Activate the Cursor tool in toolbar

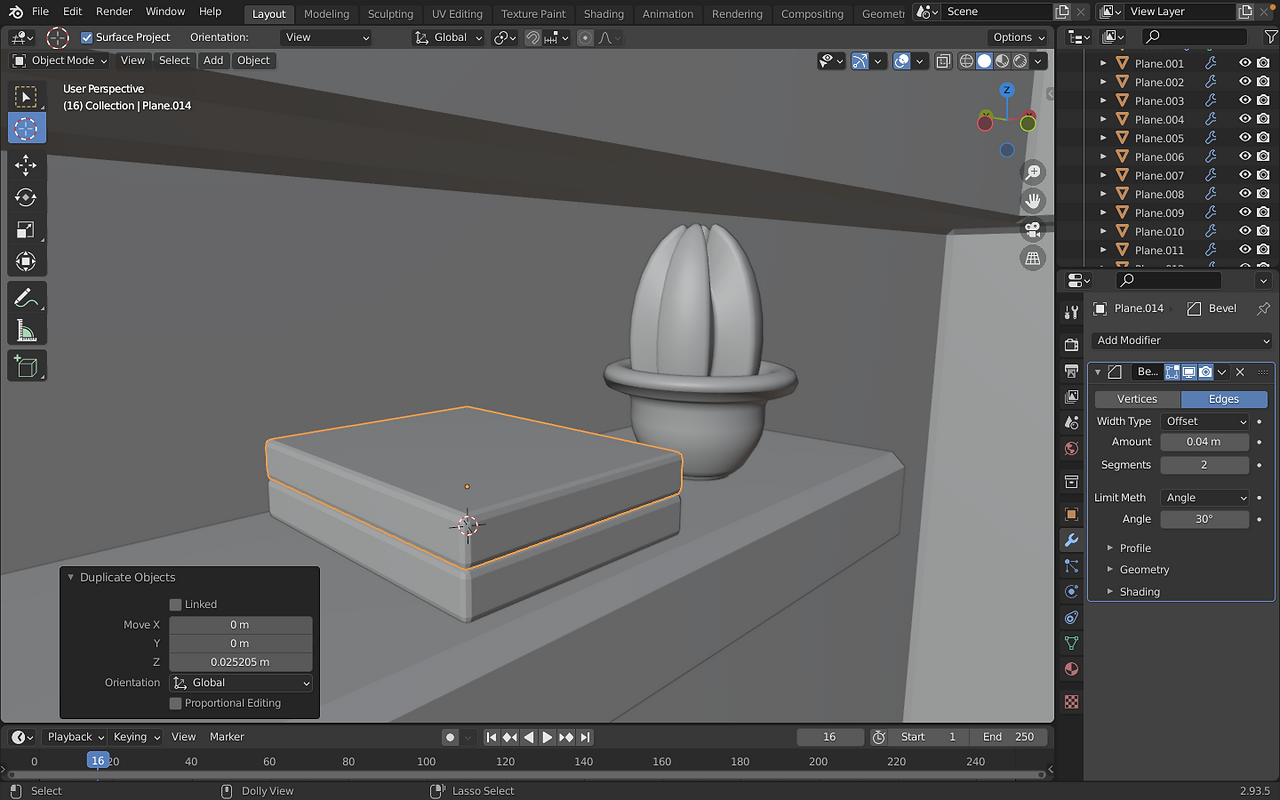pos(26,128)
